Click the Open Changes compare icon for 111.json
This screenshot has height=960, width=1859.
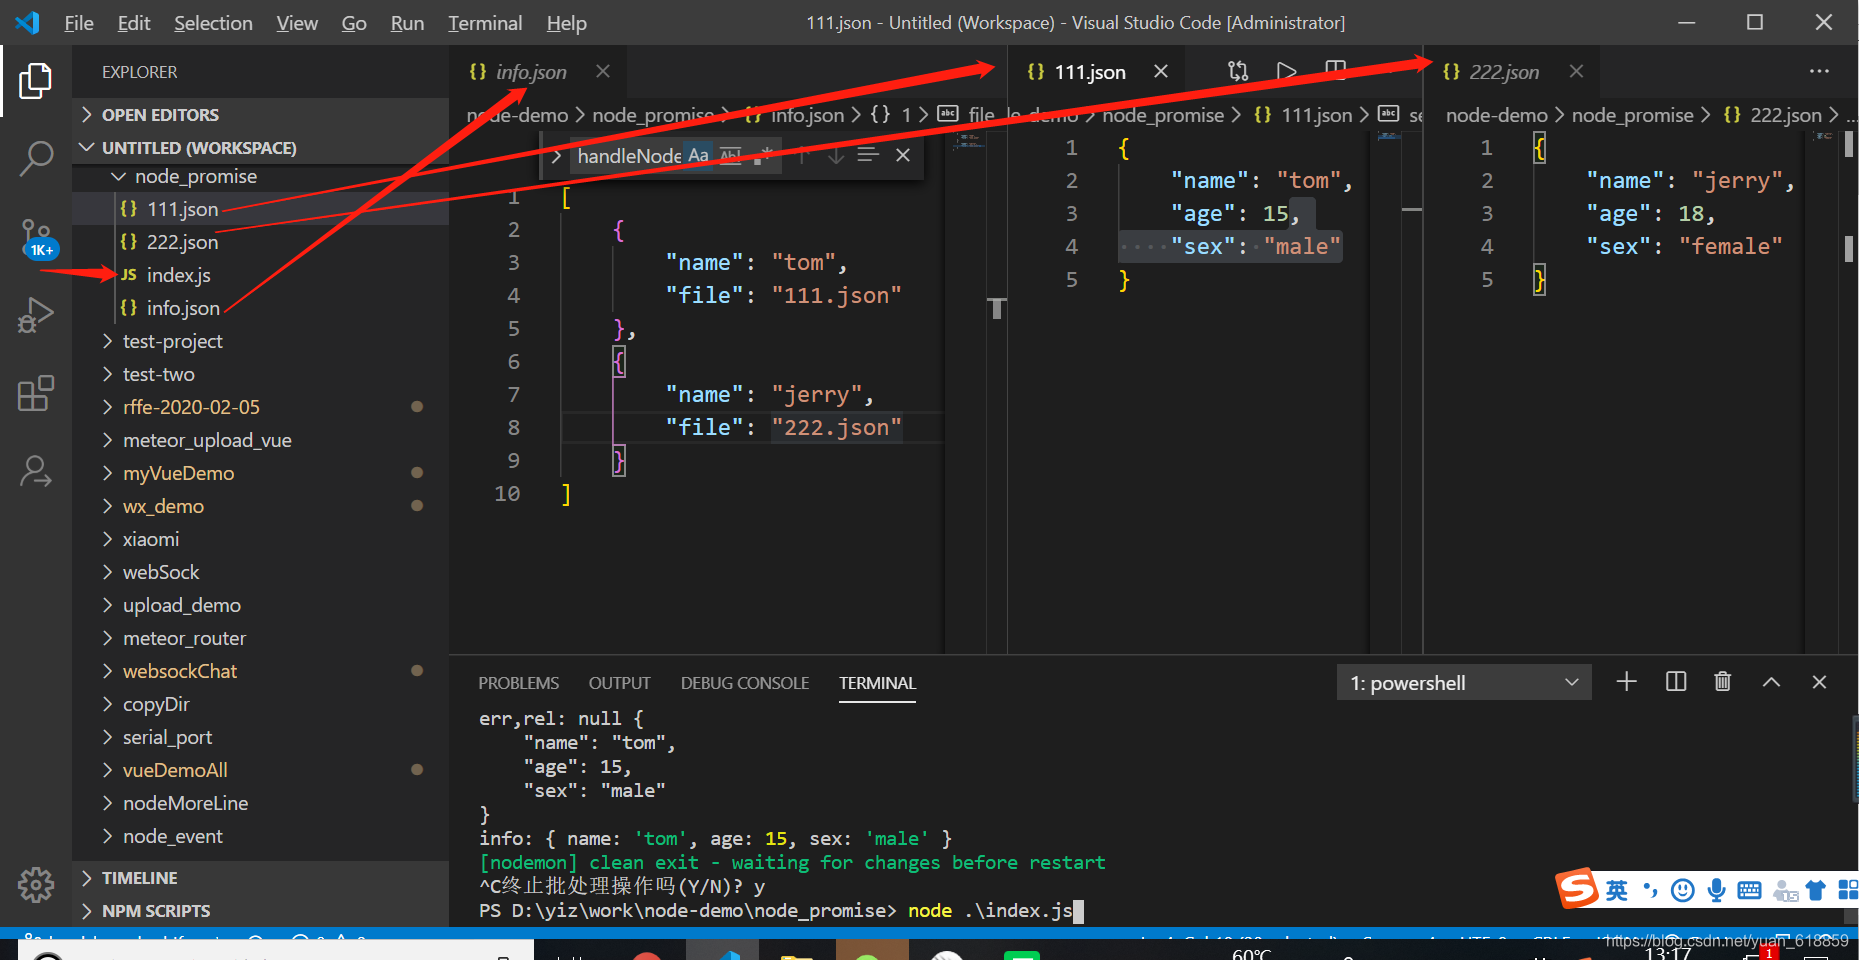[x=1238, y=71]
